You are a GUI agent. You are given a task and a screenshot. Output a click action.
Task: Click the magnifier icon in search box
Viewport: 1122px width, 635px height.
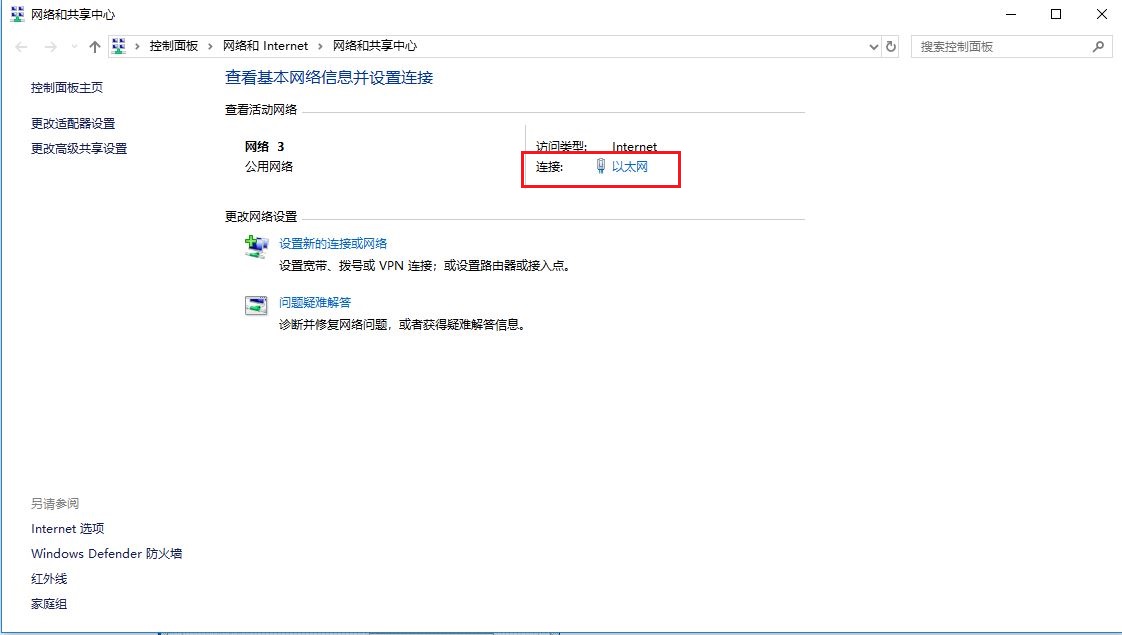(1098, 47)
